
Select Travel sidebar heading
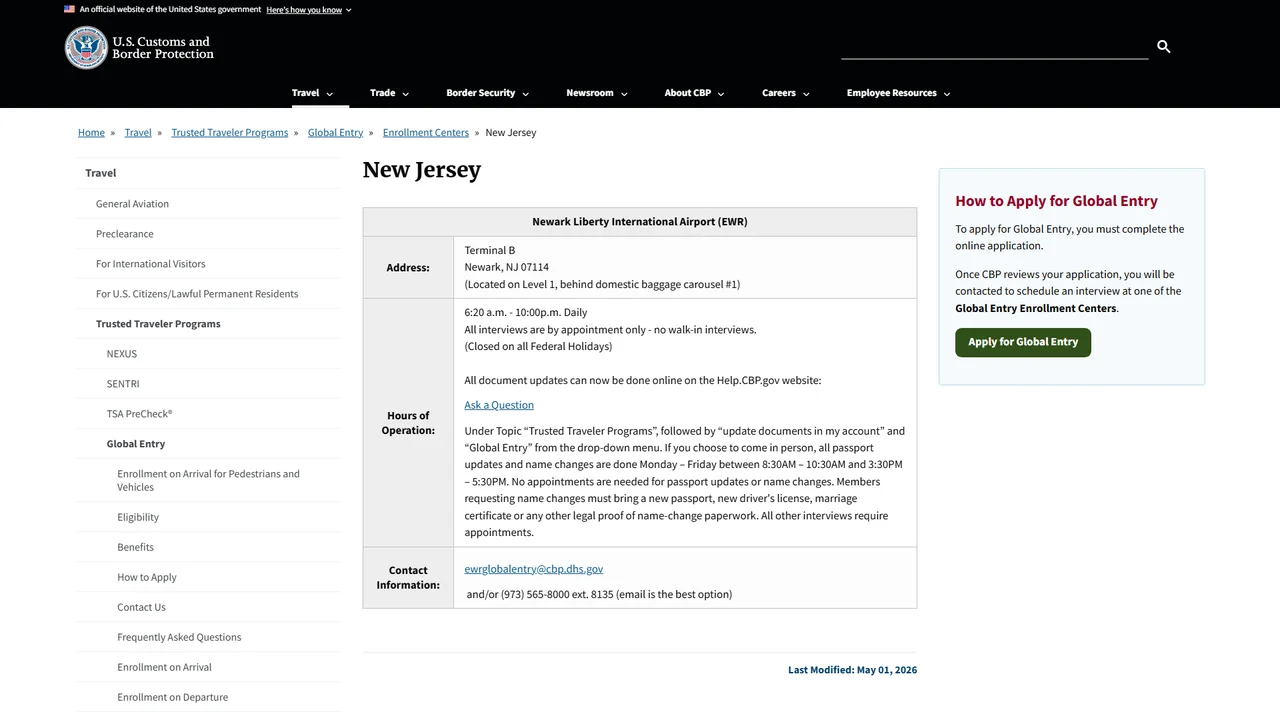[x=208, y=173]
